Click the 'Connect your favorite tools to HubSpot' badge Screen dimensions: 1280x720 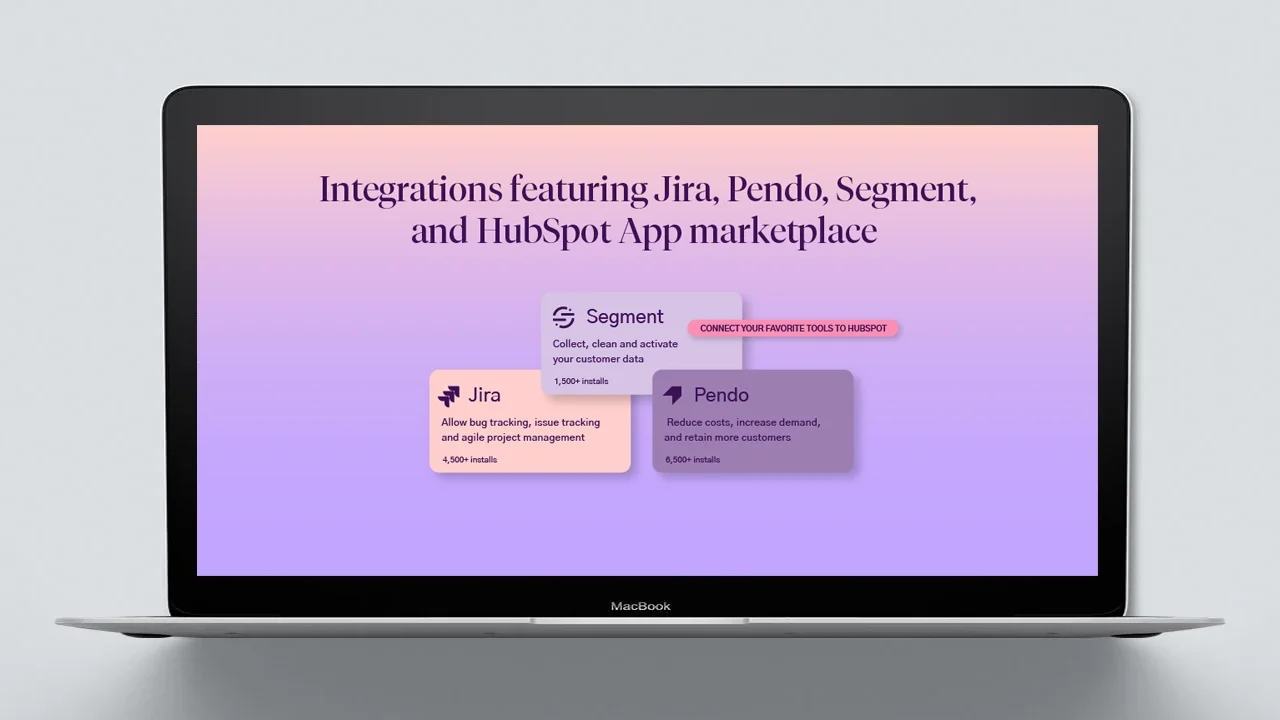coord(793,328)
